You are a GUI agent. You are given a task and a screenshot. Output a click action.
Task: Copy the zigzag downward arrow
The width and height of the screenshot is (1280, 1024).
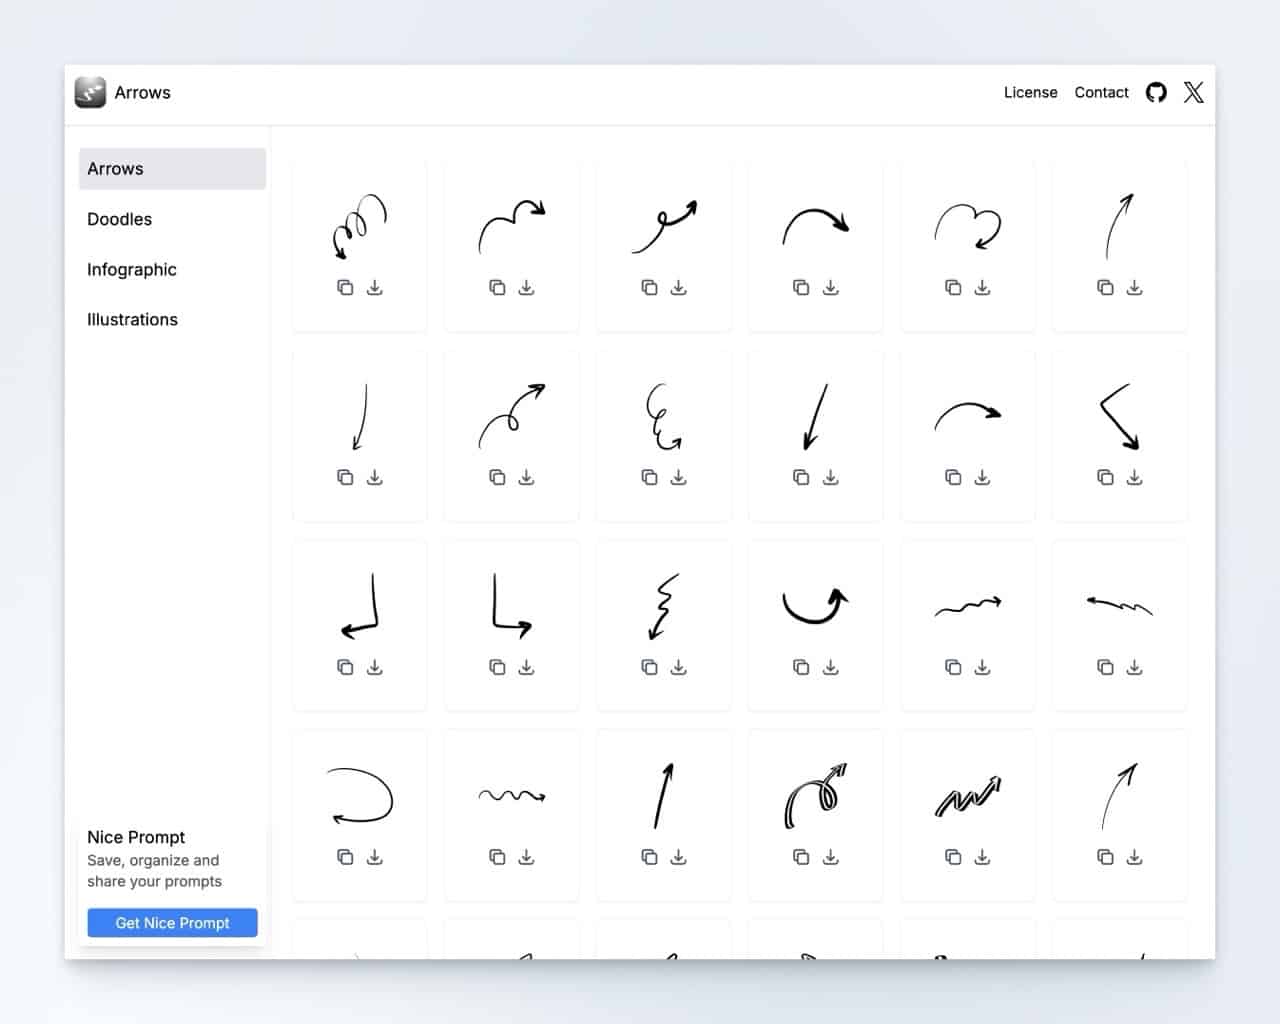tap(649, 668)
